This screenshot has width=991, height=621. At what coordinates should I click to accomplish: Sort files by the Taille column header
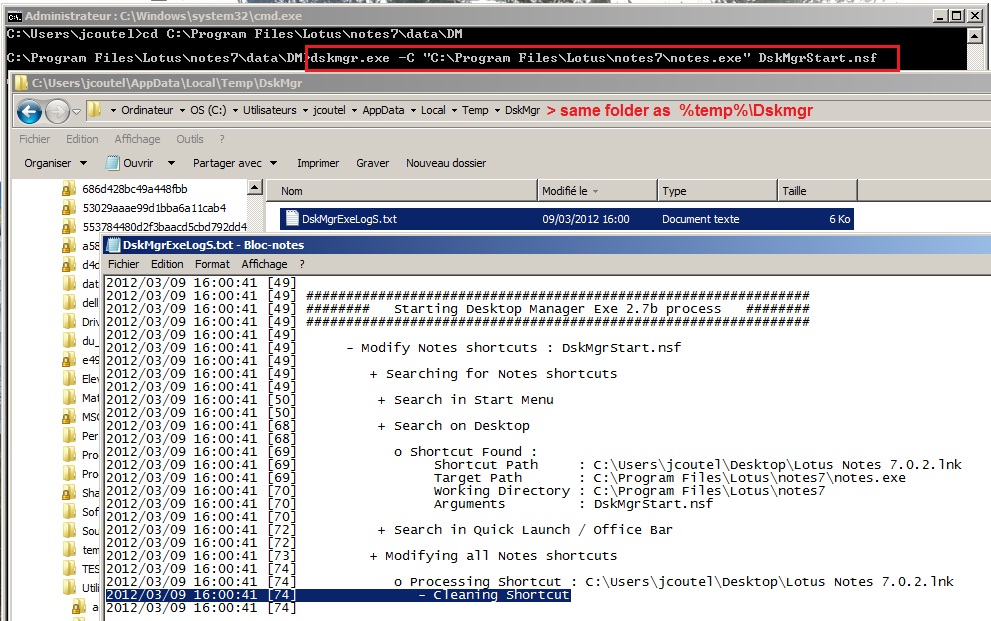817,191
